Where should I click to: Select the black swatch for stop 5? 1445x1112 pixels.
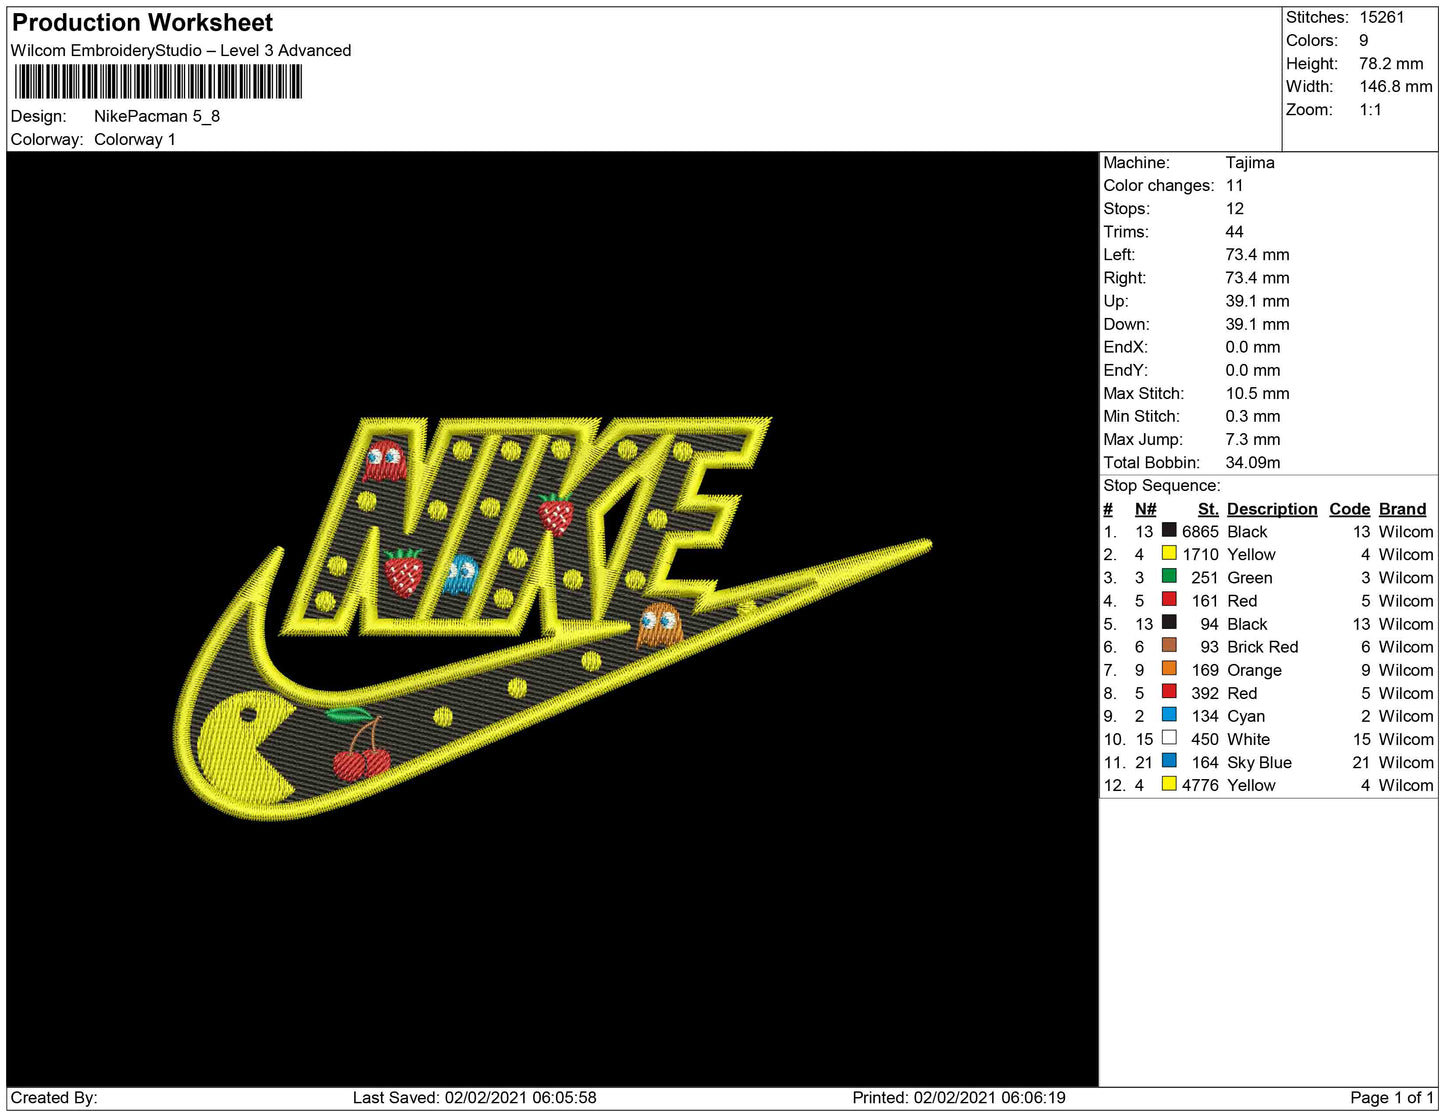point(1169,622)
